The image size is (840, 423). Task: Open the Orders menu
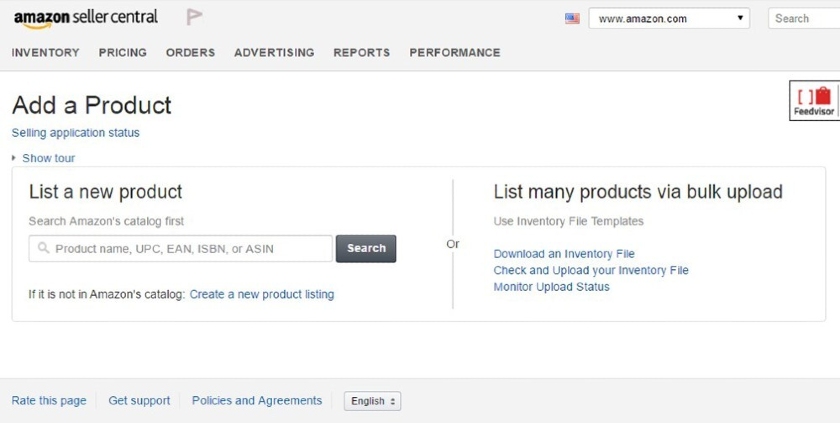click(x=190, y=52)
